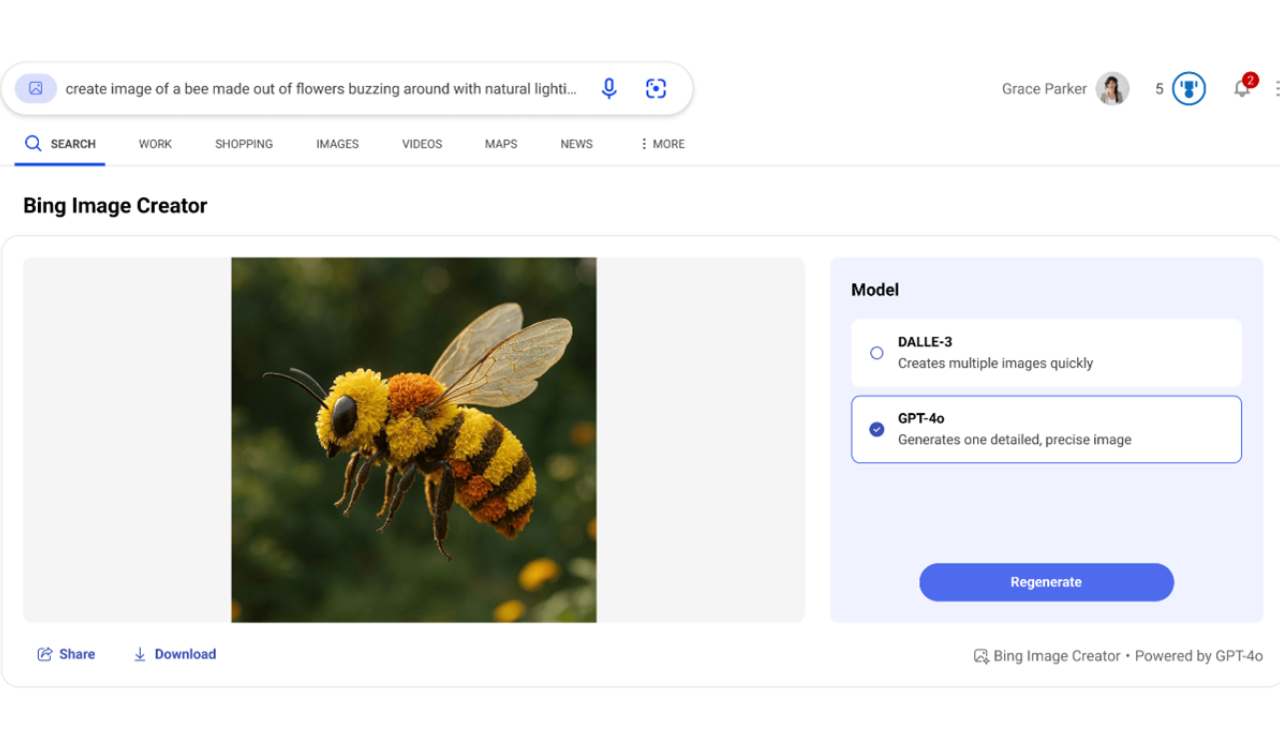Click the image icon in the search bar
Image resolution: width=1280 pixels, height=750 pixels.
coord(35,88)
